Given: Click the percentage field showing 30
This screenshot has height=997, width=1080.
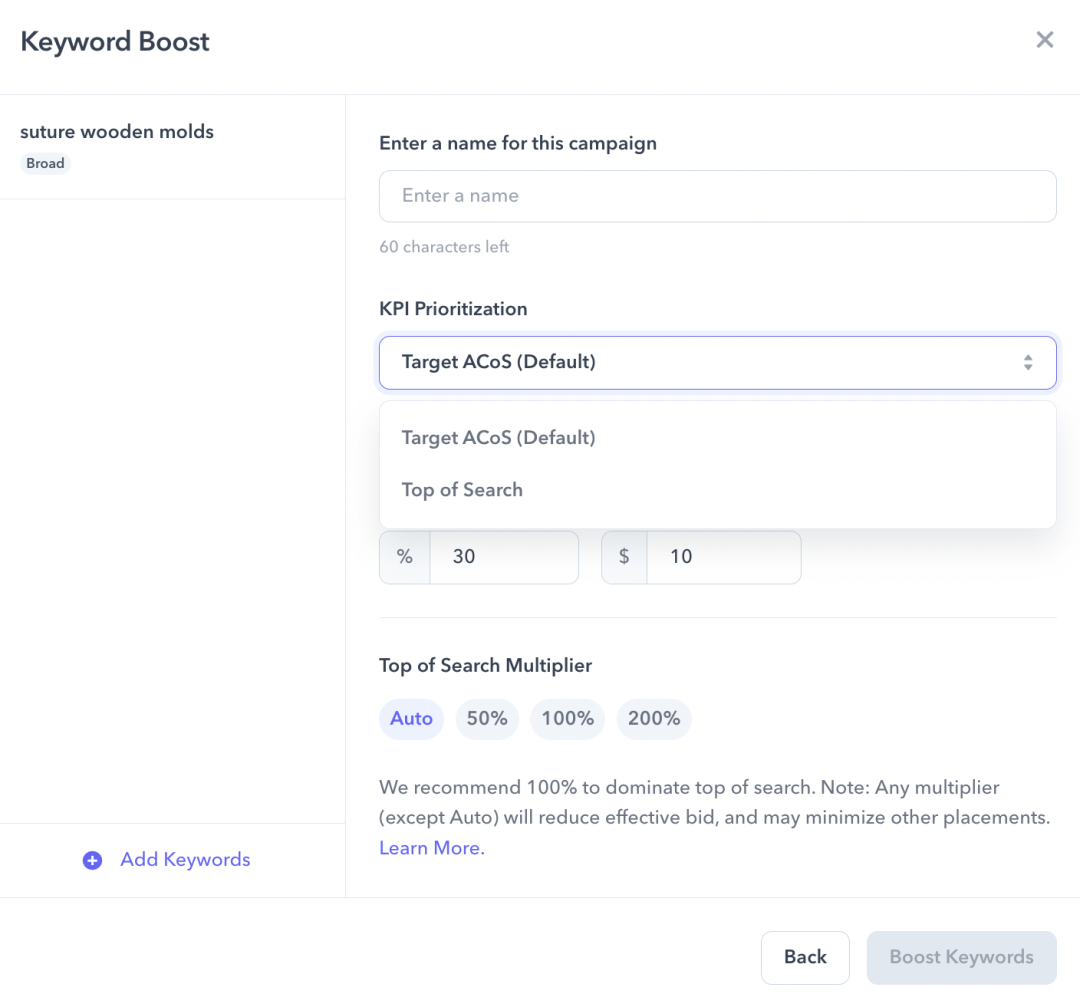Looking at the screenshot, I should coord(503,557).
